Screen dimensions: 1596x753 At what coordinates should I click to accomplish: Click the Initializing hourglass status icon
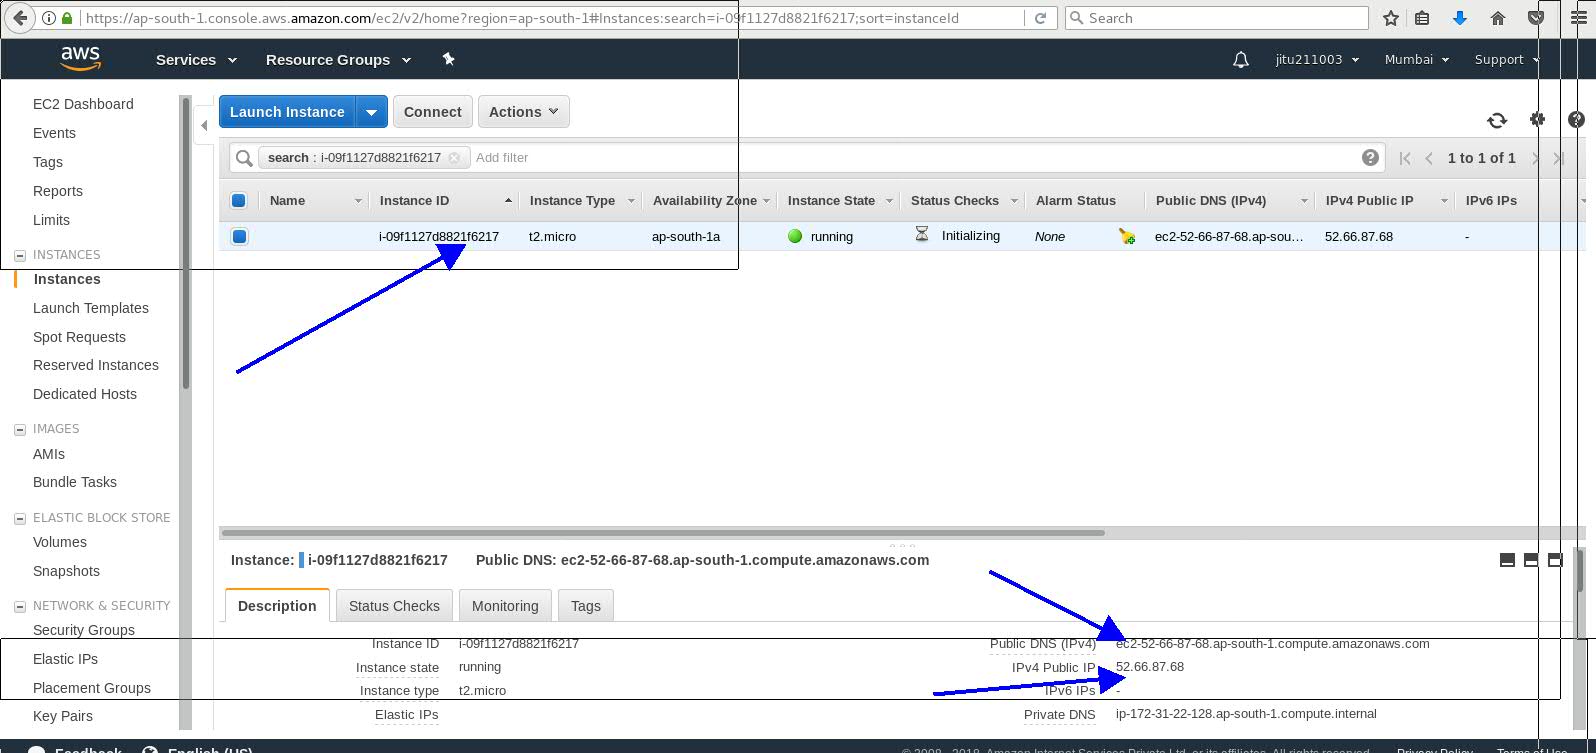click(922, 235)
